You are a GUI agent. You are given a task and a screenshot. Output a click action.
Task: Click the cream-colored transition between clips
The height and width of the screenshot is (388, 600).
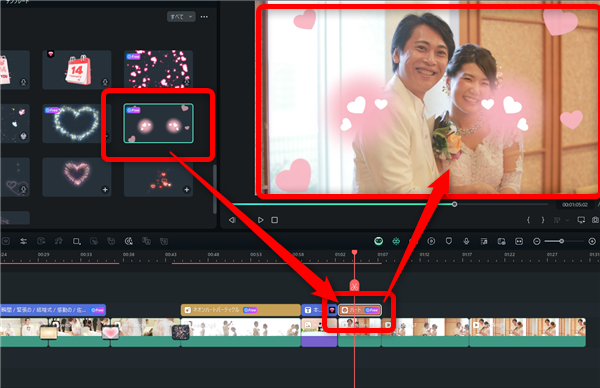(49, 333)
